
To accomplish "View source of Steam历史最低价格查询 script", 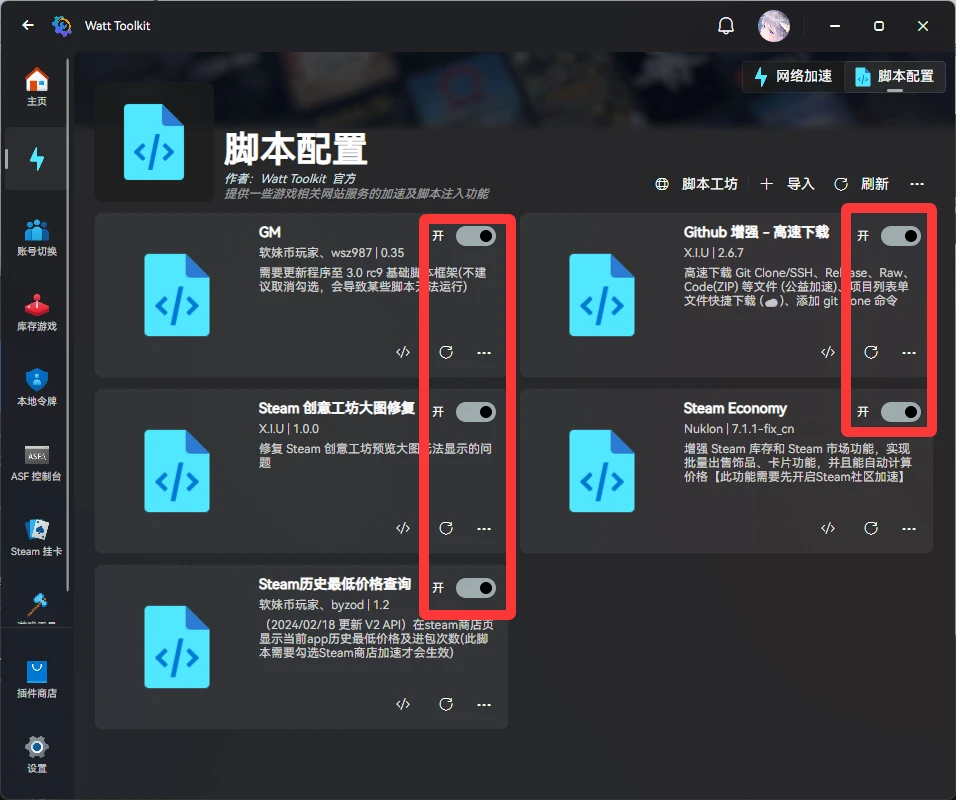I will [x=403, y=704].
